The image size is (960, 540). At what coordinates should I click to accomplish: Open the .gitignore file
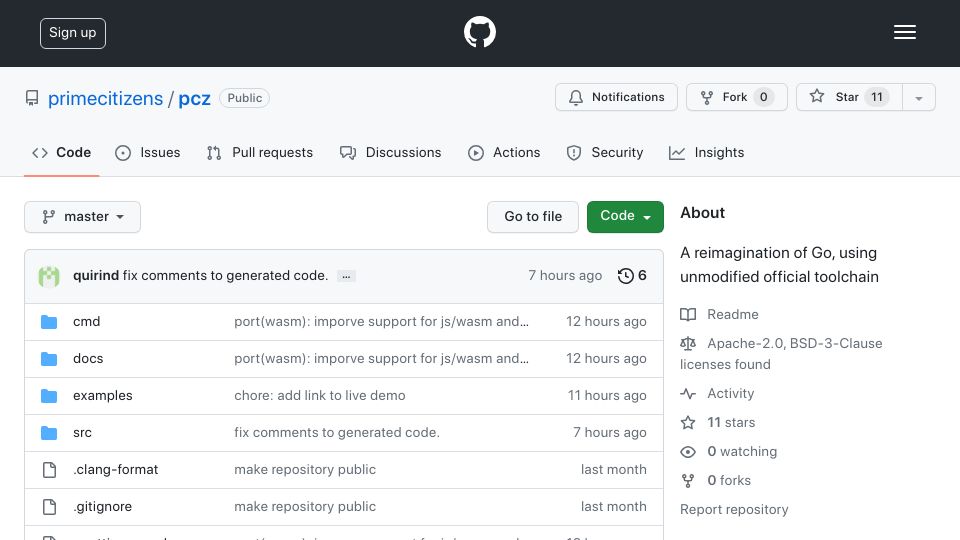coord(102,506)
